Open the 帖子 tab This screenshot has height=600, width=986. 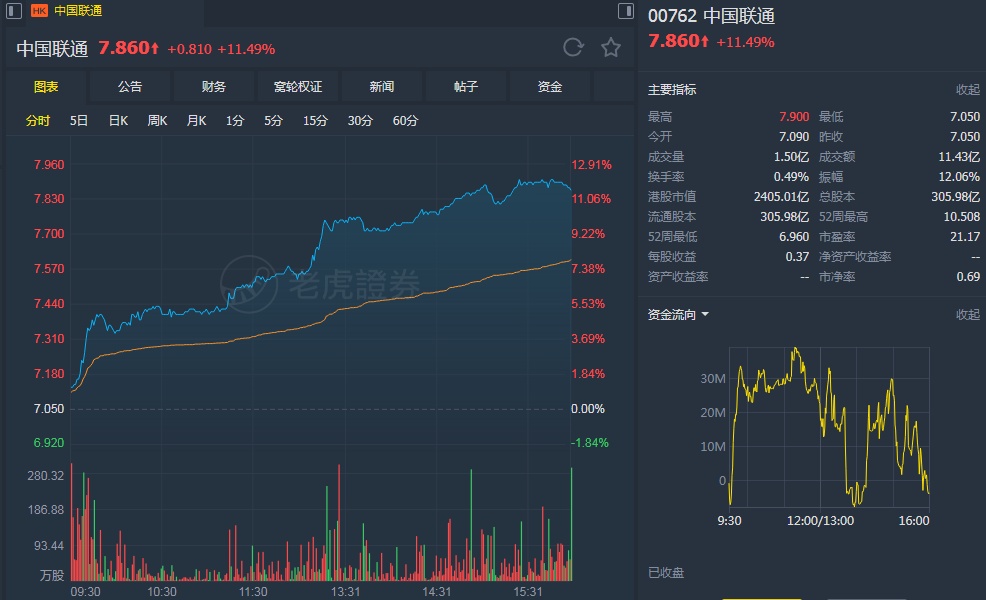tap(465, 87)
